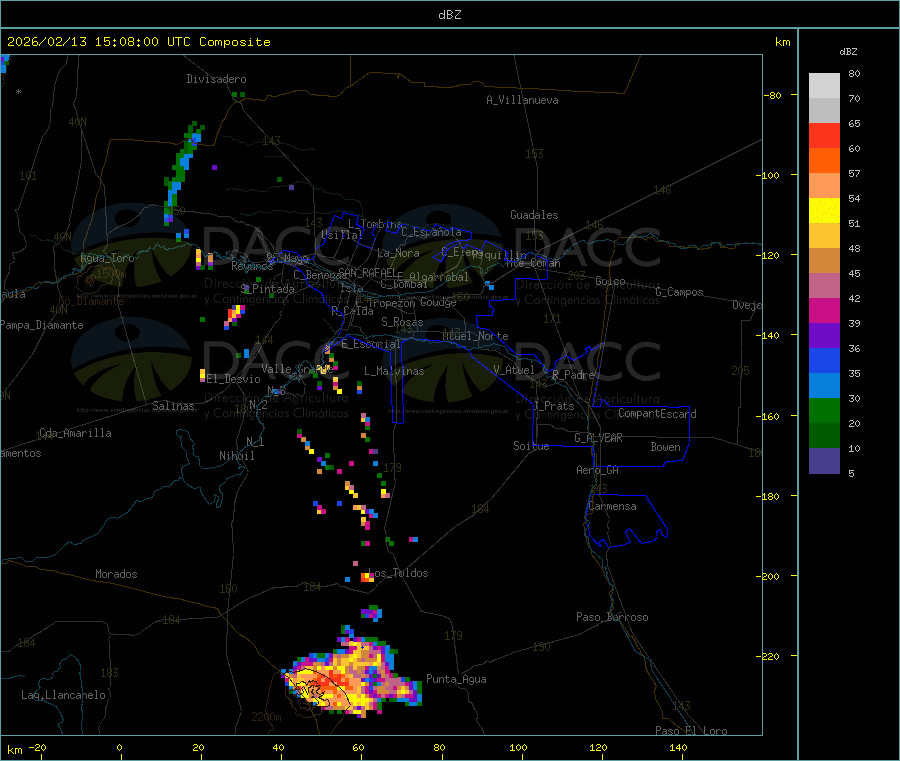
Task: Select the red 65 dBZ legend swatch
Action: [x=824, y=135]
